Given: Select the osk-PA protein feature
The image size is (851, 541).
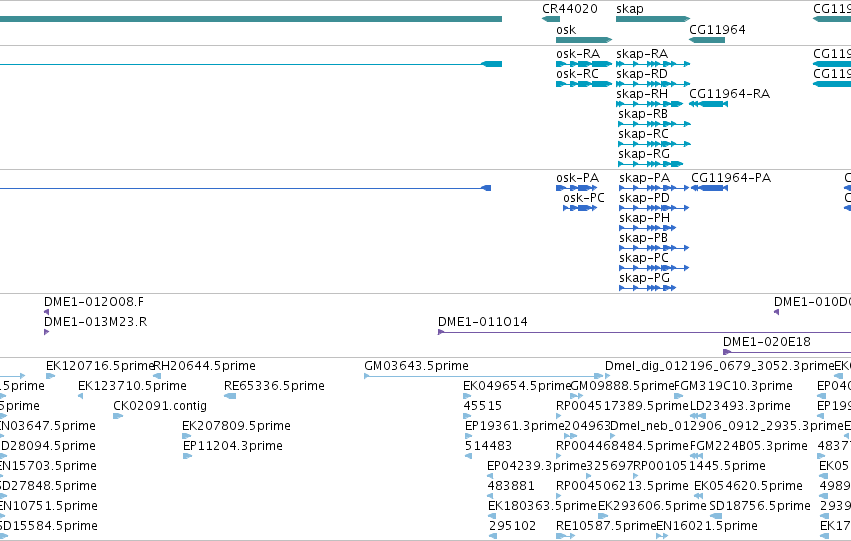Looking at the screenshot, I should tap(576, 188).
